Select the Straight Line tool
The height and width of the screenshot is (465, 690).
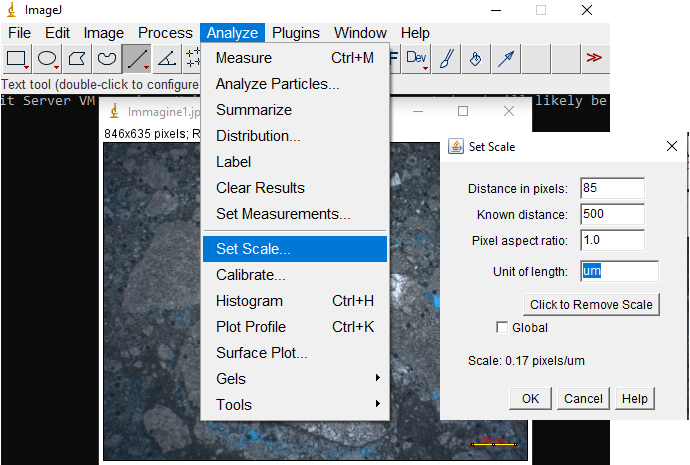(136, 59)
